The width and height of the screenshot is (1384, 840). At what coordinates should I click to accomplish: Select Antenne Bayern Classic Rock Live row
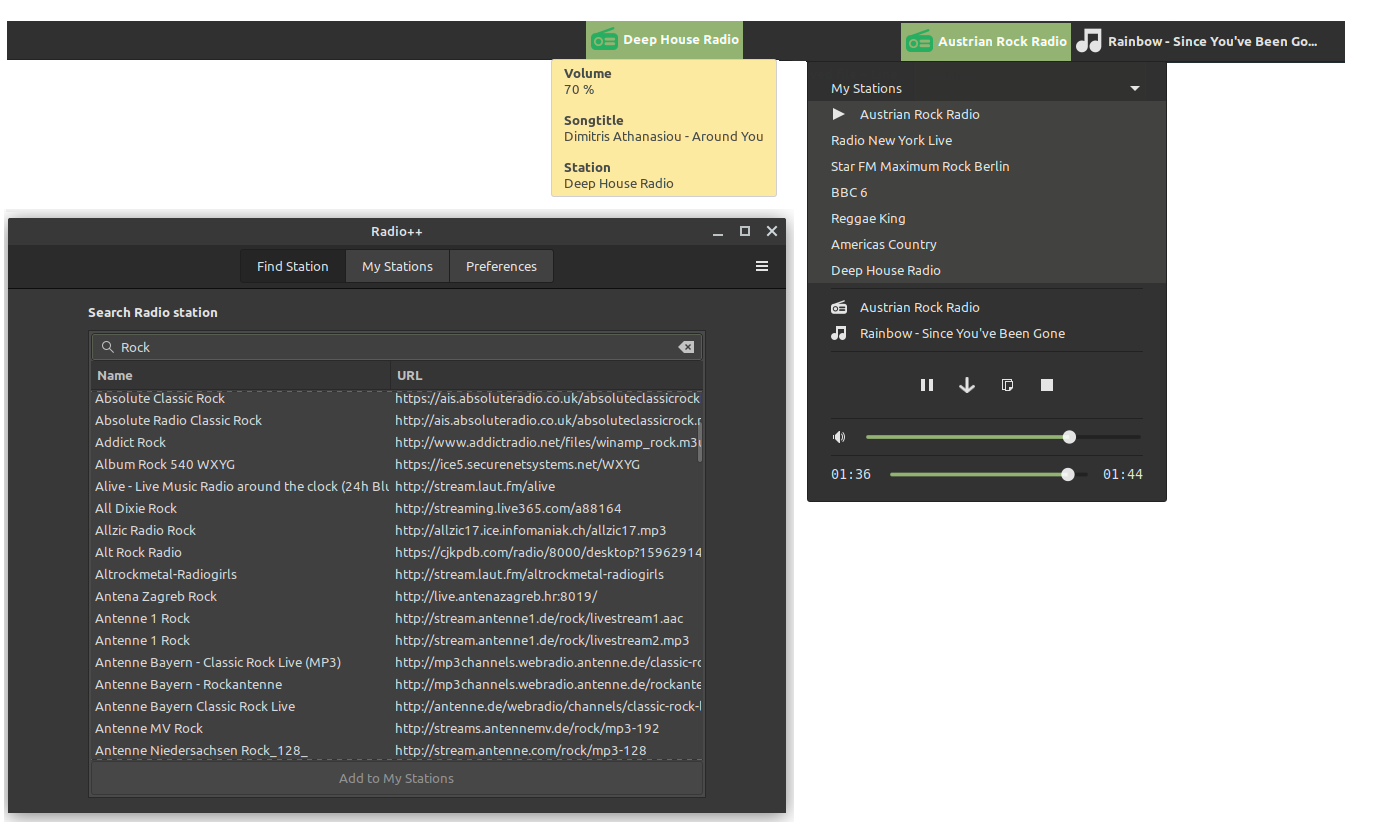(x=397, y=706)
